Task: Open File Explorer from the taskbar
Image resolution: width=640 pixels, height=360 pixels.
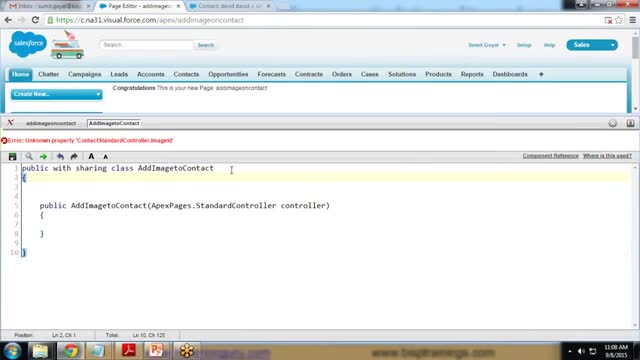Action: point(40,351)
